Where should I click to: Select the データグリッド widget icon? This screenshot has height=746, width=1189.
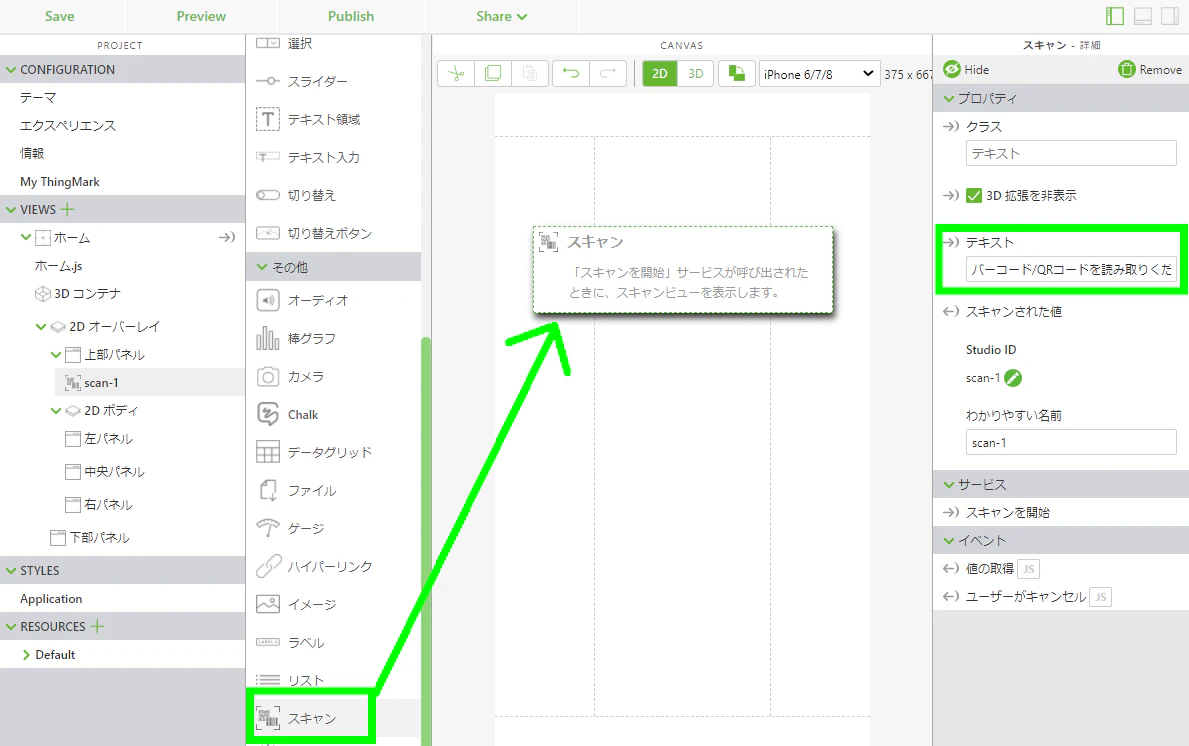[x=268, y=453]
